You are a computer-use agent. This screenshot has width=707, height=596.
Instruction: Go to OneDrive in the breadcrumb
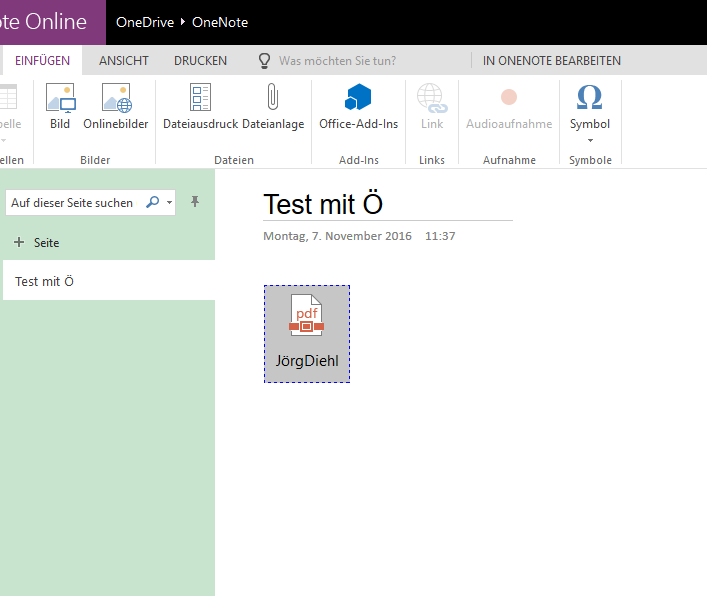(145, 22)
